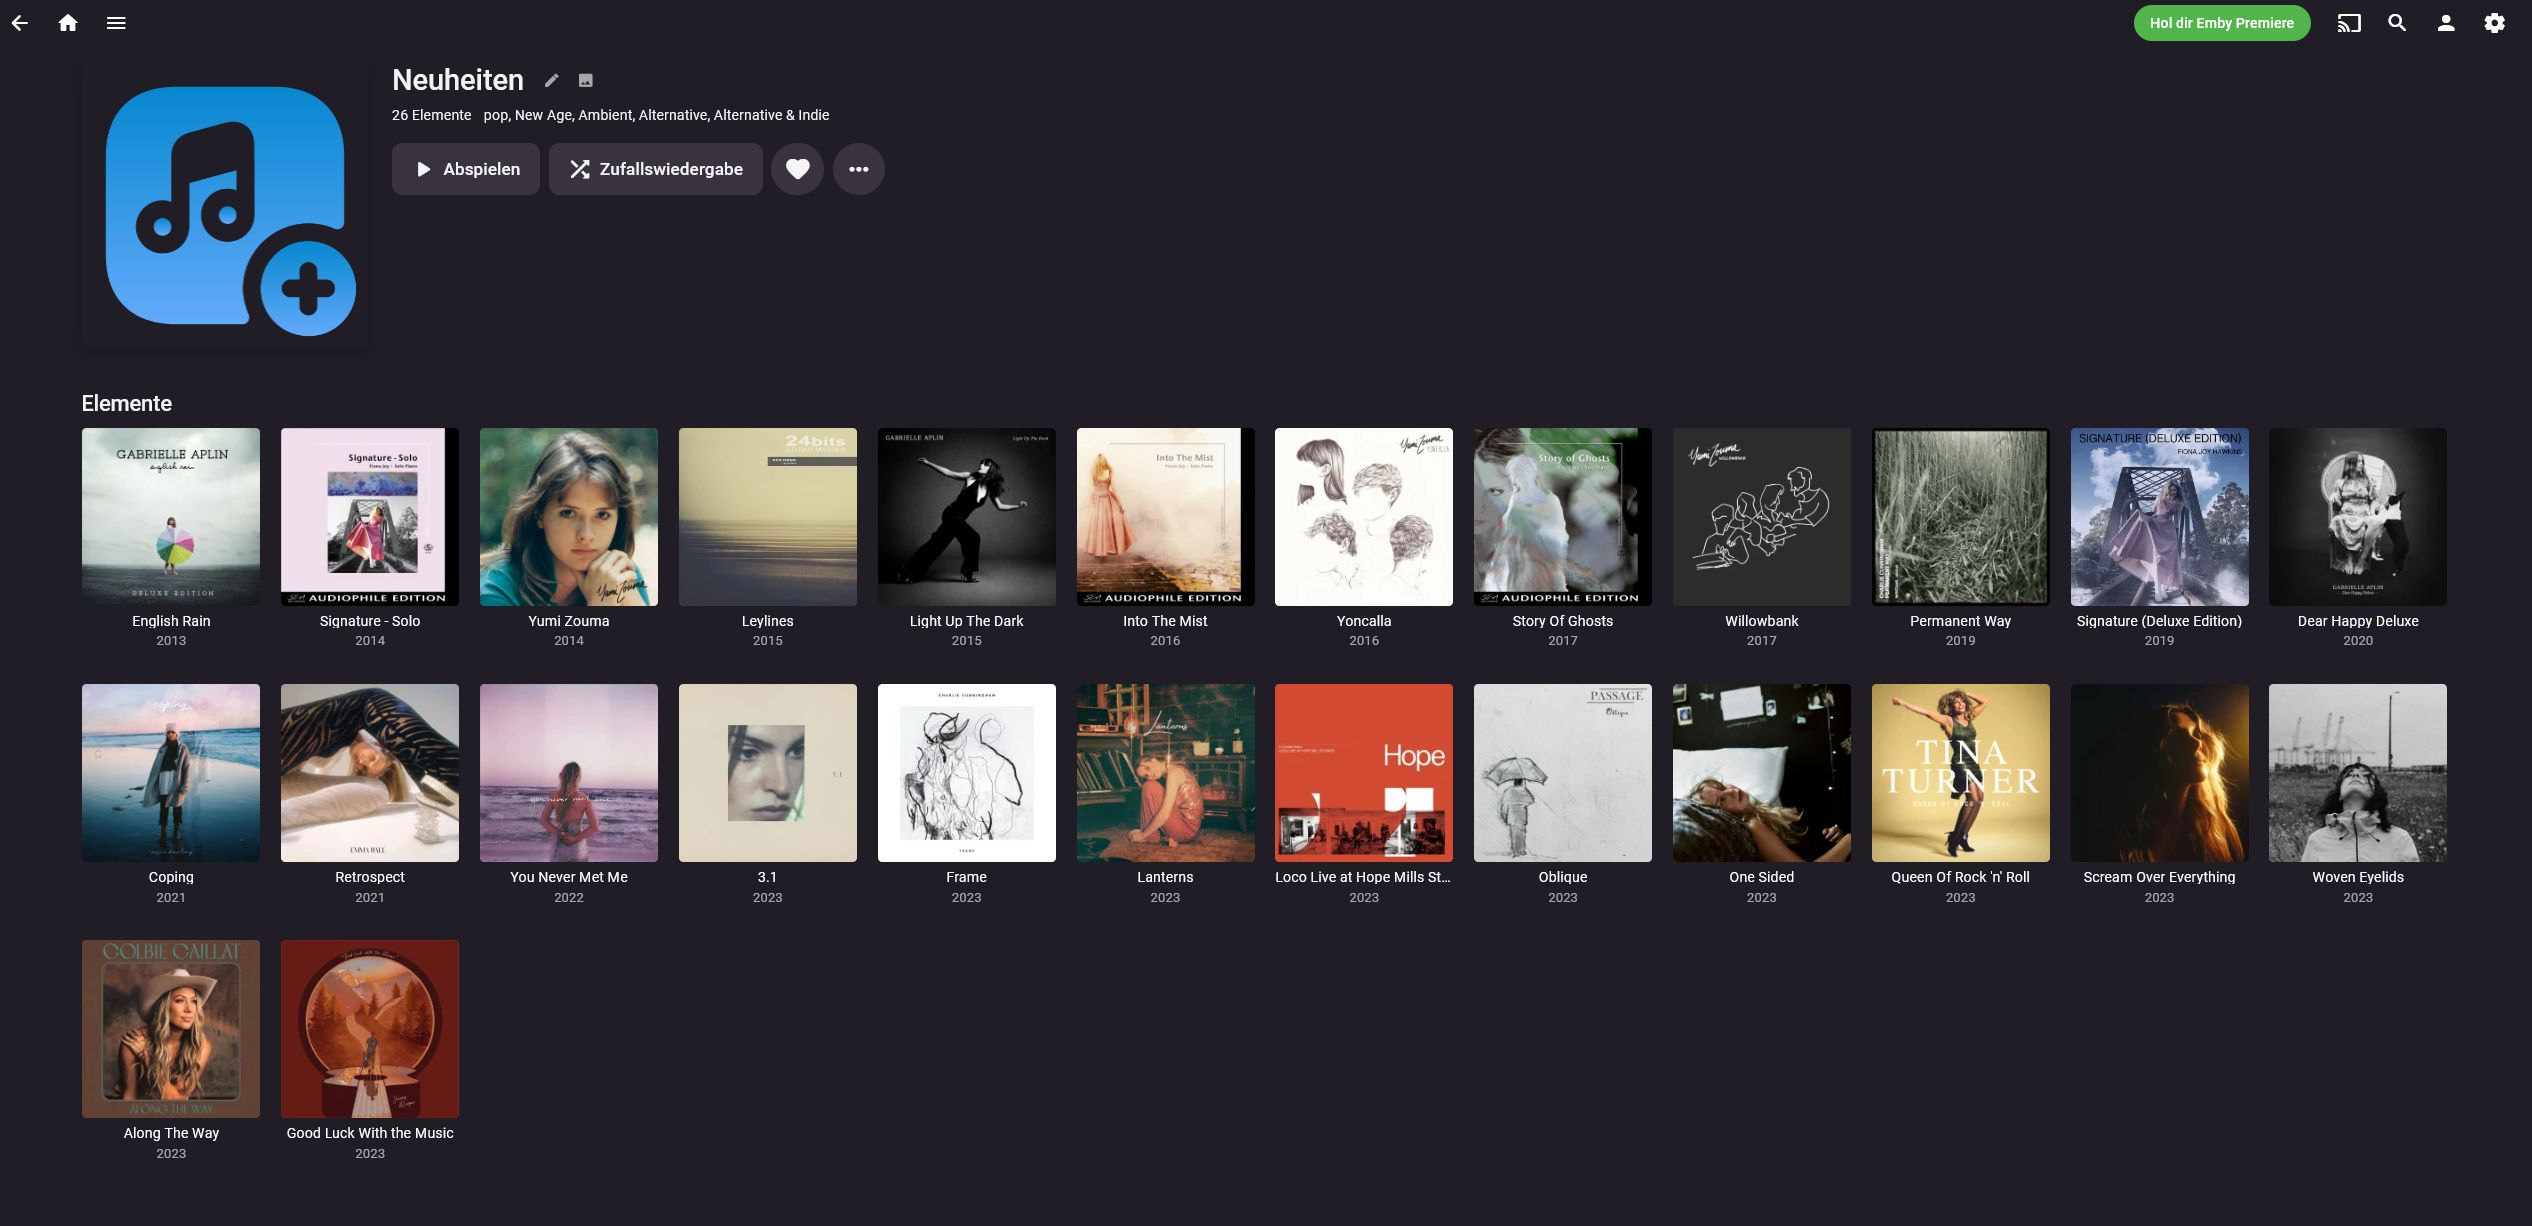The width and height of the screenshot is (2532, 1226).
Task: Open server settings gear icon
Action: click(2494, 23)
